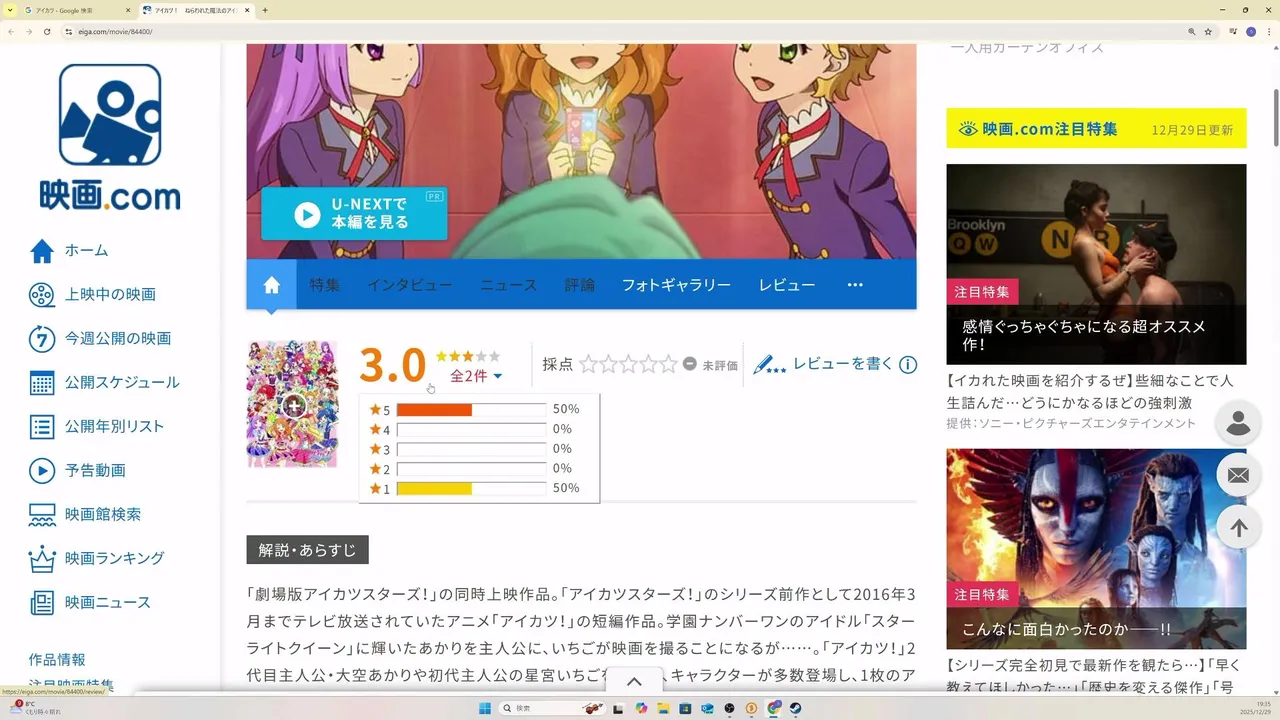Screen dimensions: 1280x720
Task: Switch to the 特集 tab
Action: coord(325,285)
